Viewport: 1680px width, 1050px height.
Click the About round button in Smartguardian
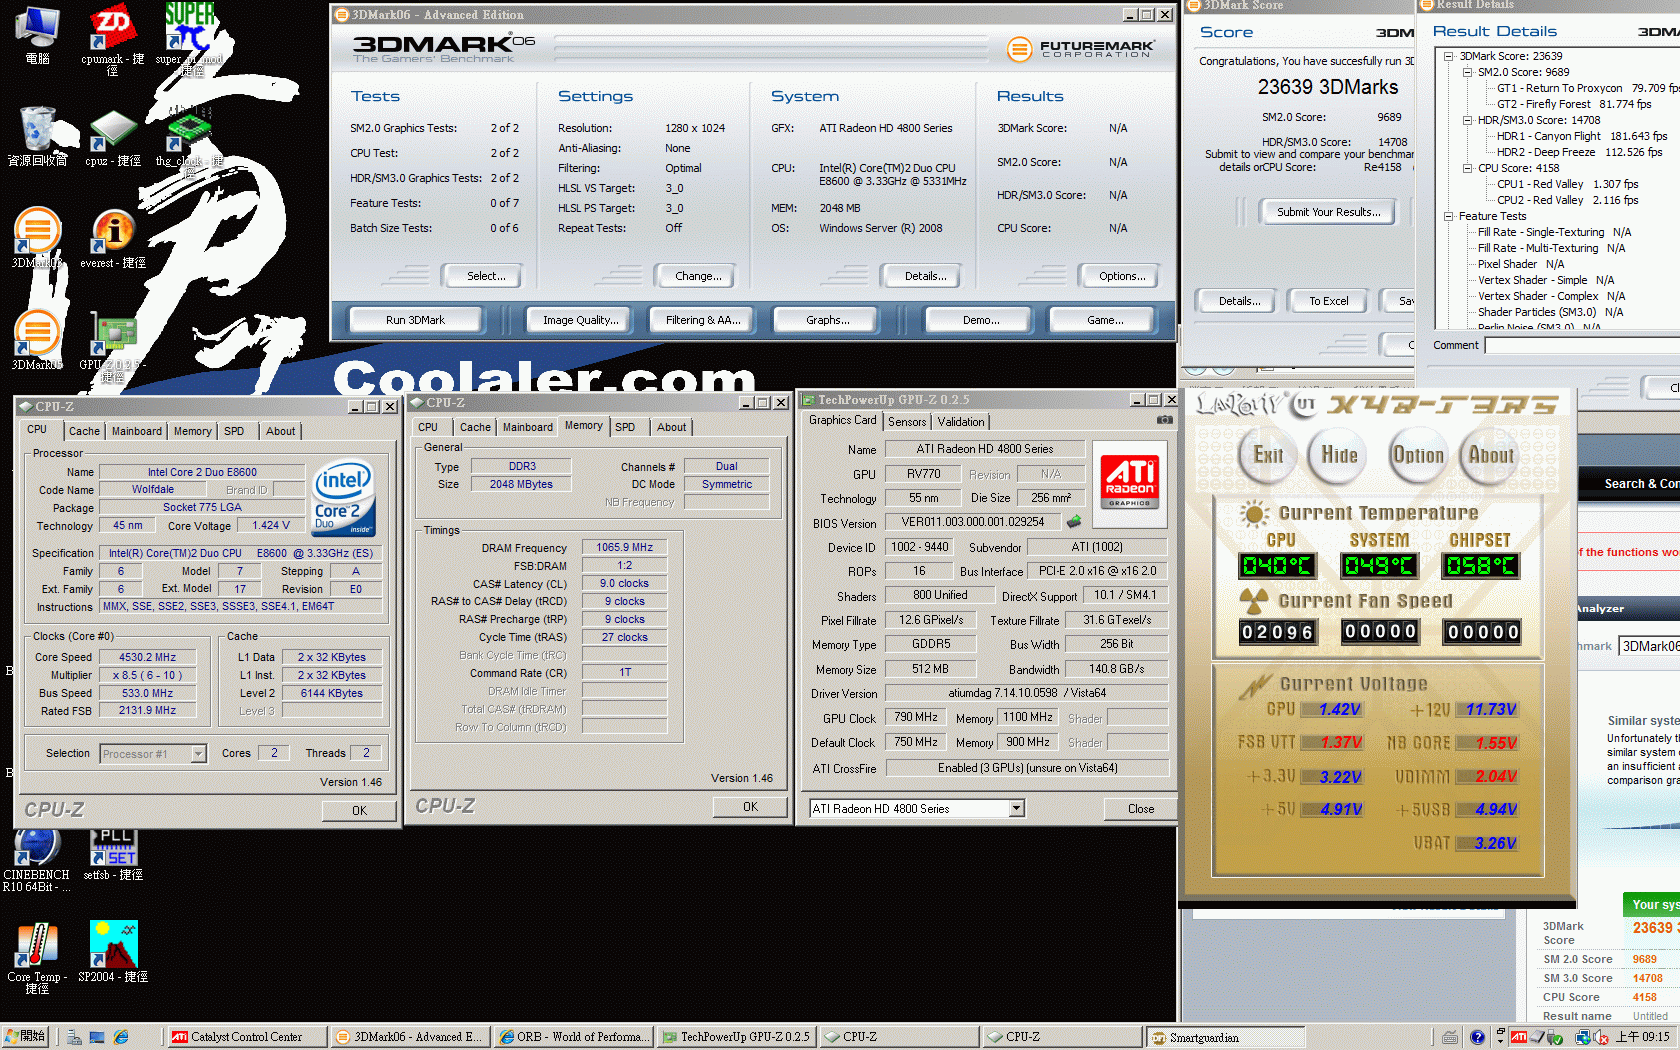[x=1490, y=455]
